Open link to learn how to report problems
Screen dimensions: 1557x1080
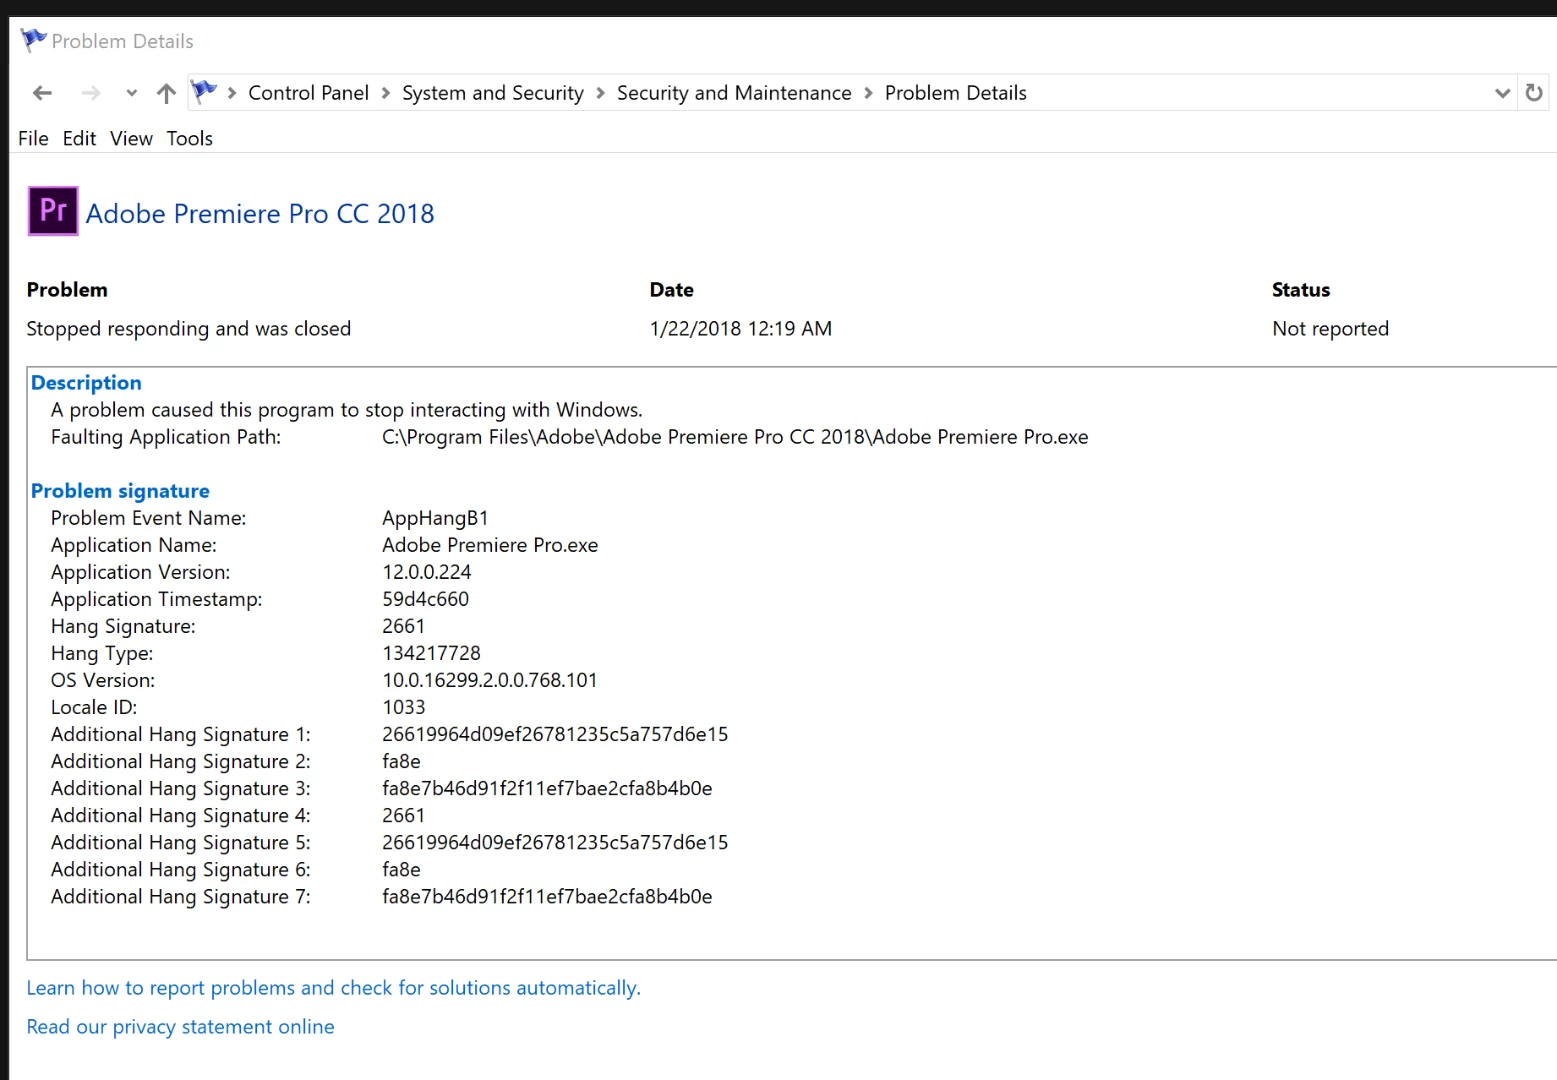point(333,988)
